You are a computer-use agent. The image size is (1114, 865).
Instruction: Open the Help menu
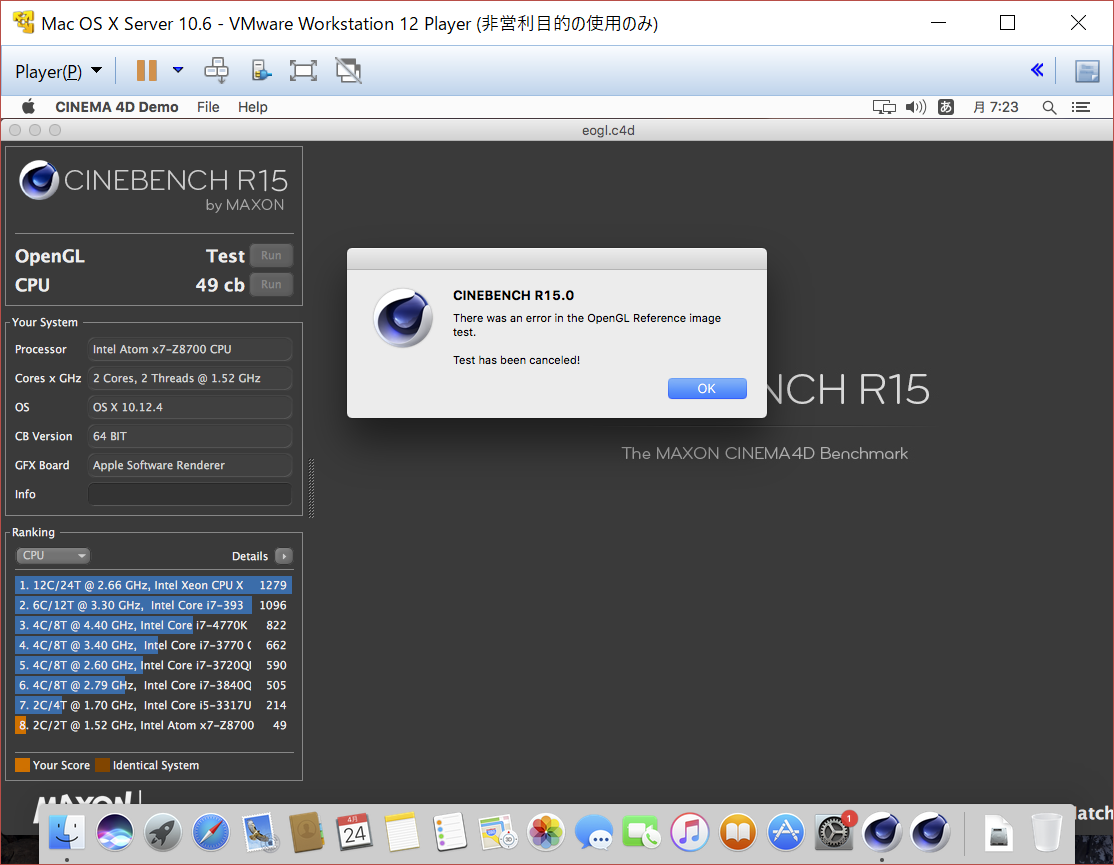253,107
